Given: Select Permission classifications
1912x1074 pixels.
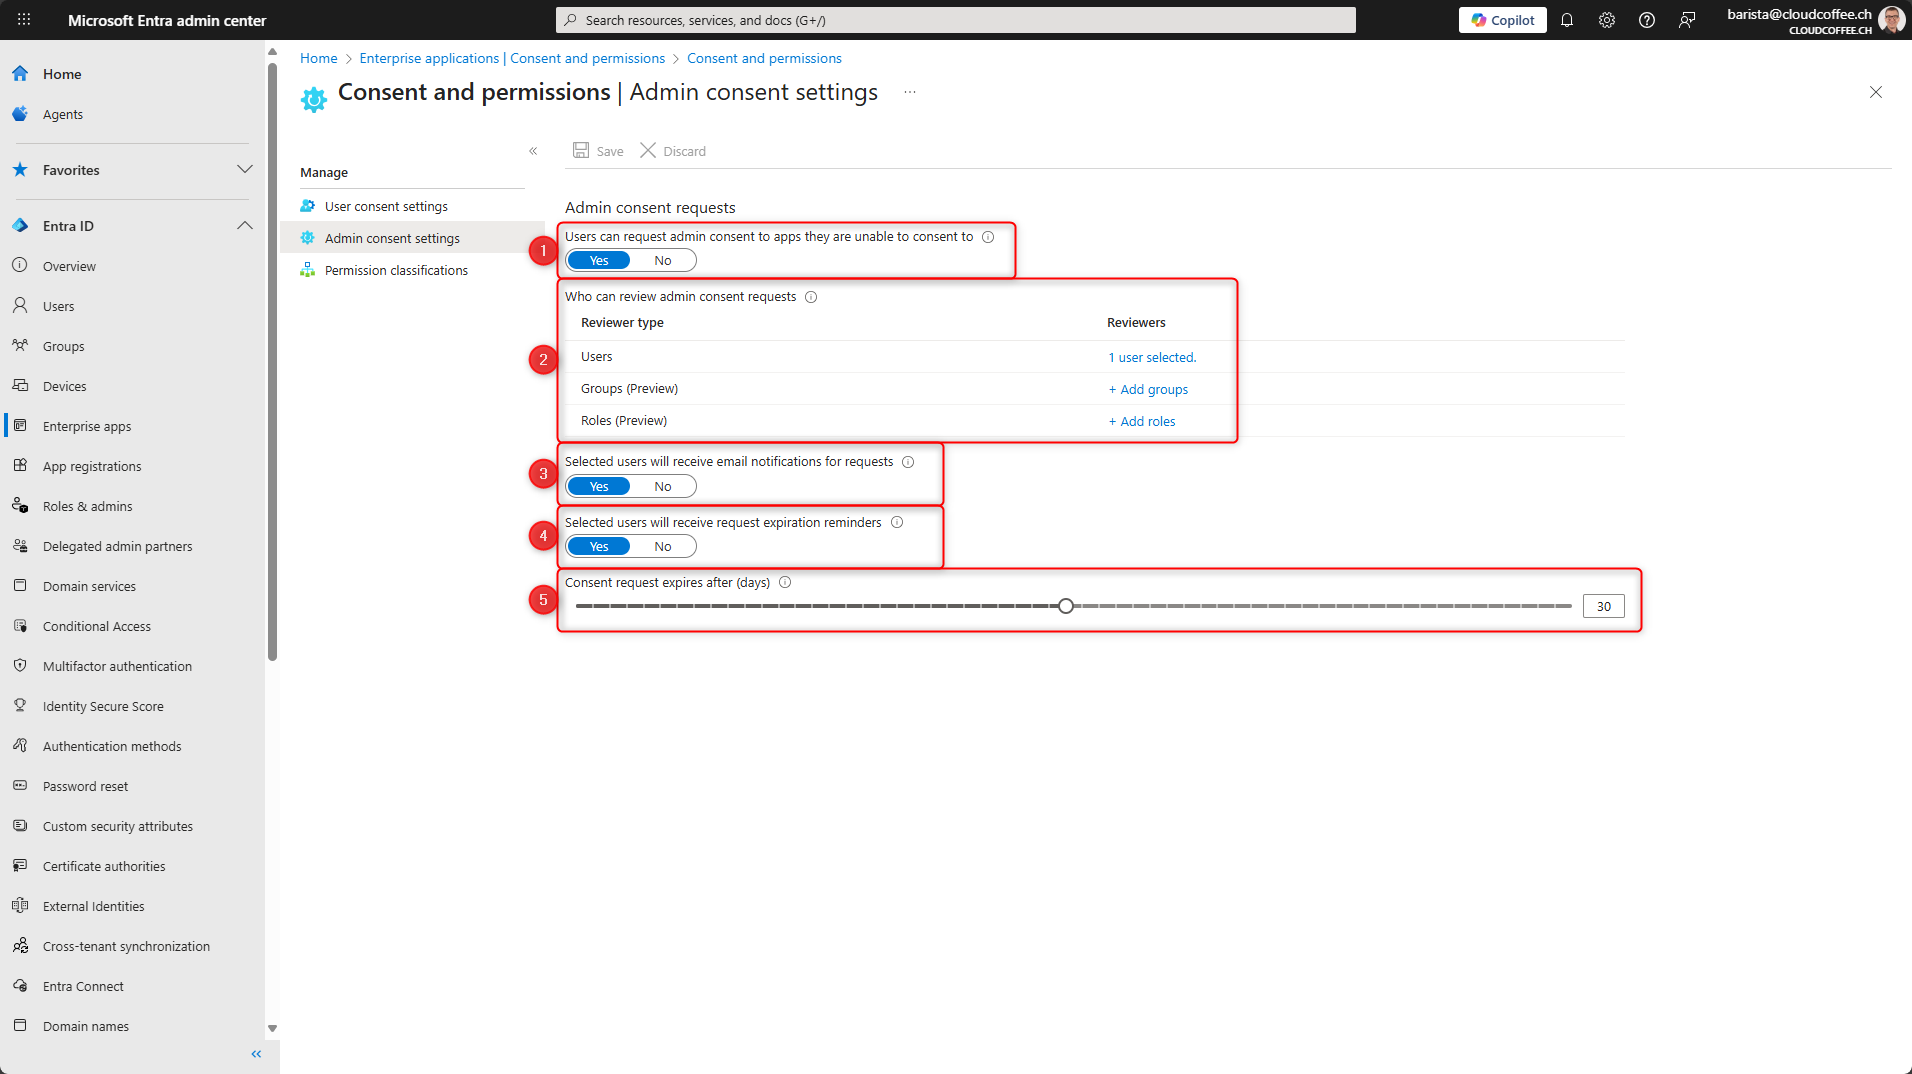Looking at the screenshot, I should 396,270.
